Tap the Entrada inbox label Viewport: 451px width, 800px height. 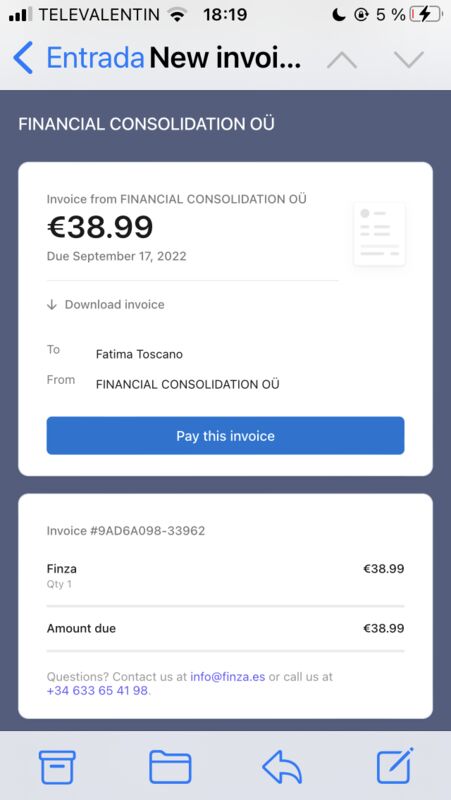tap(95, 59)
